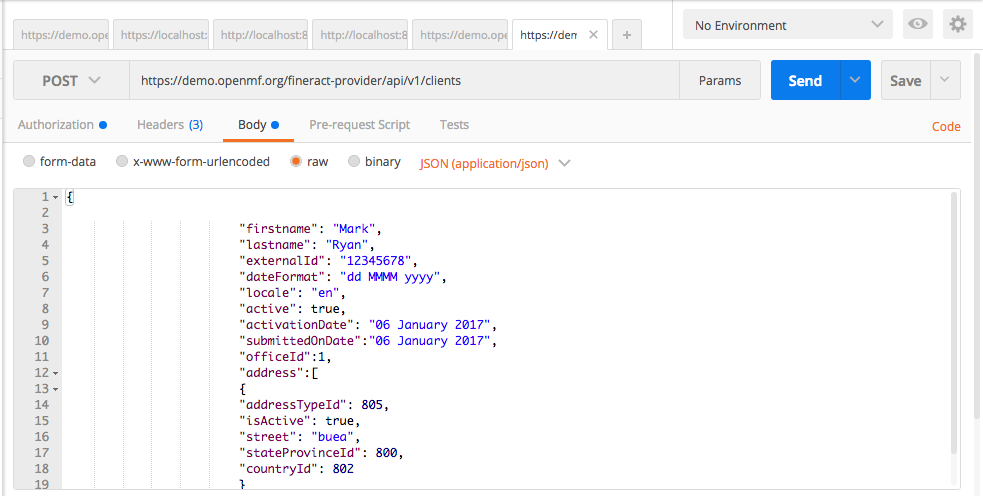Select the form-data body type
983x496 pixels.
point(29,162)
